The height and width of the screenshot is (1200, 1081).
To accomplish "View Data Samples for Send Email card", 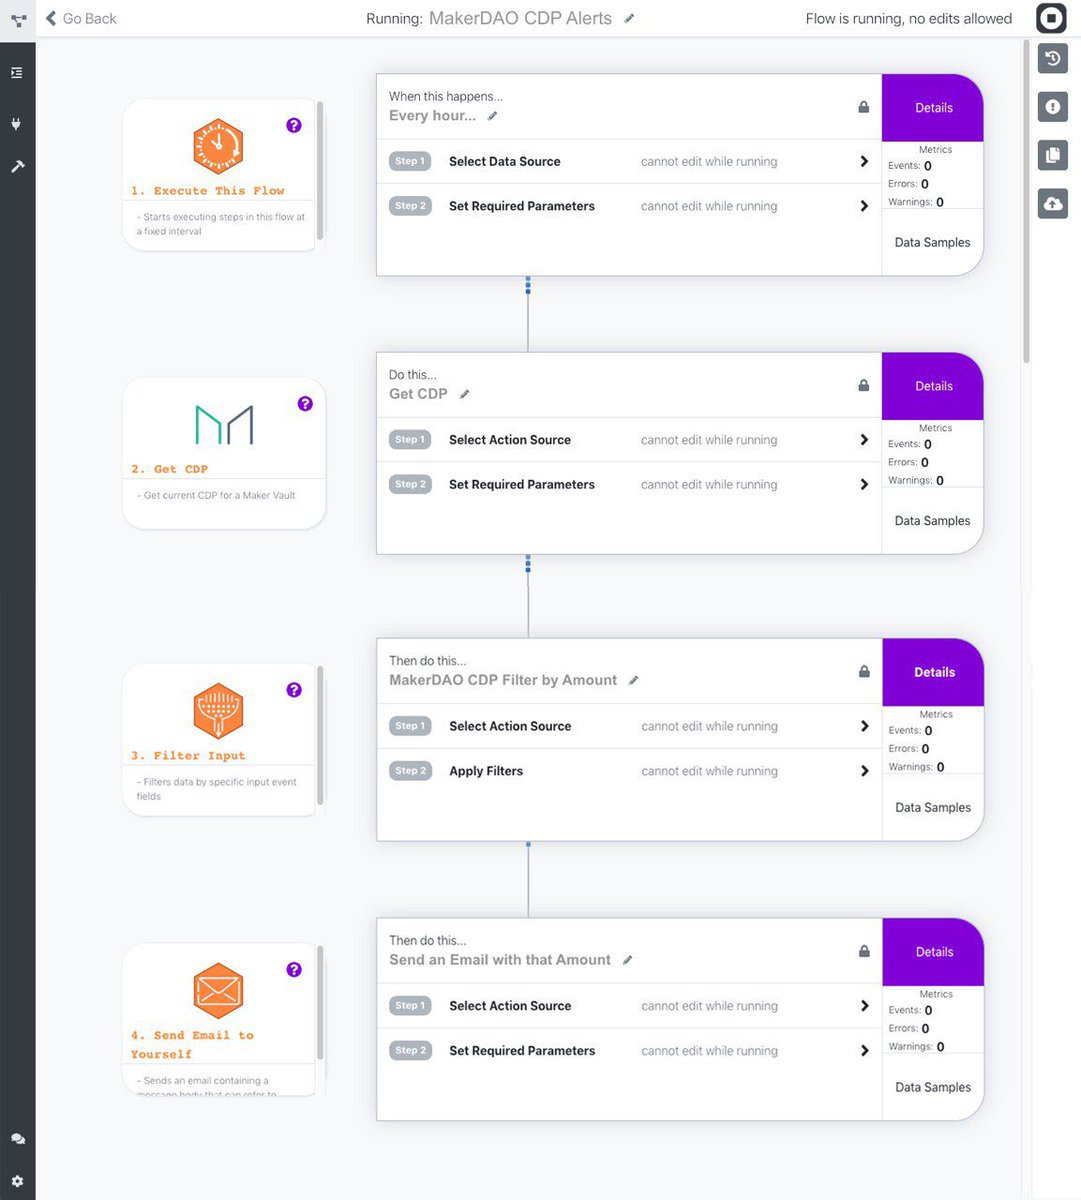I will (x=933, y=1087).
